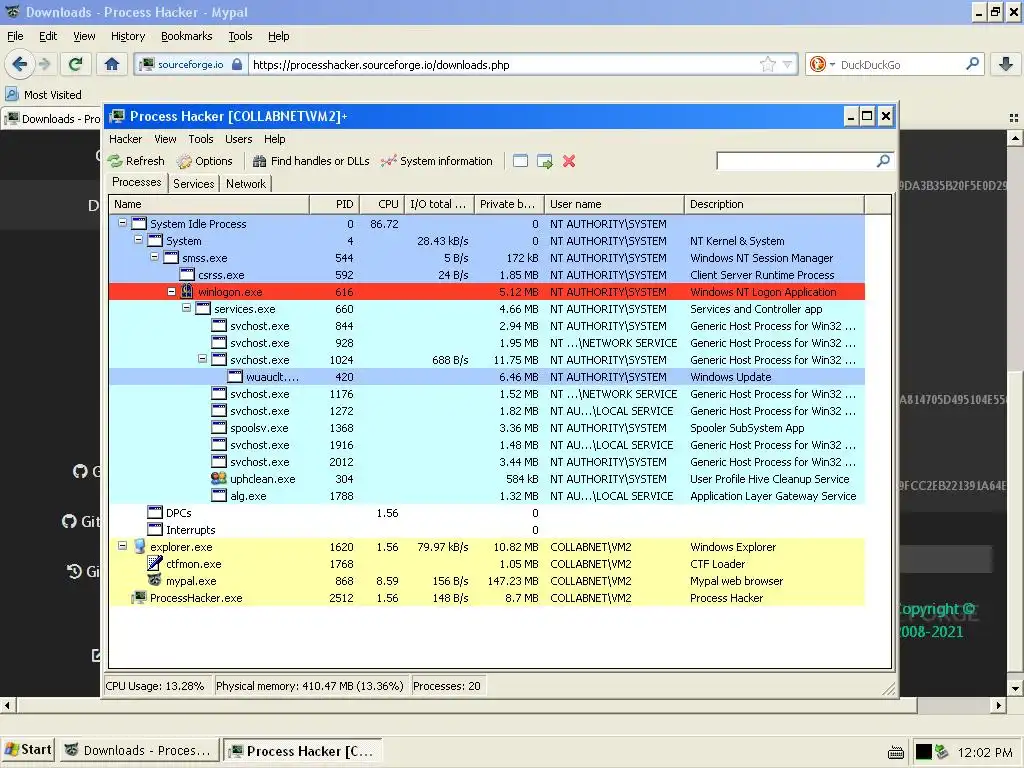Click Find handles or DLLs
Viewport: 1024px width, 768px height.
(311, 161)
